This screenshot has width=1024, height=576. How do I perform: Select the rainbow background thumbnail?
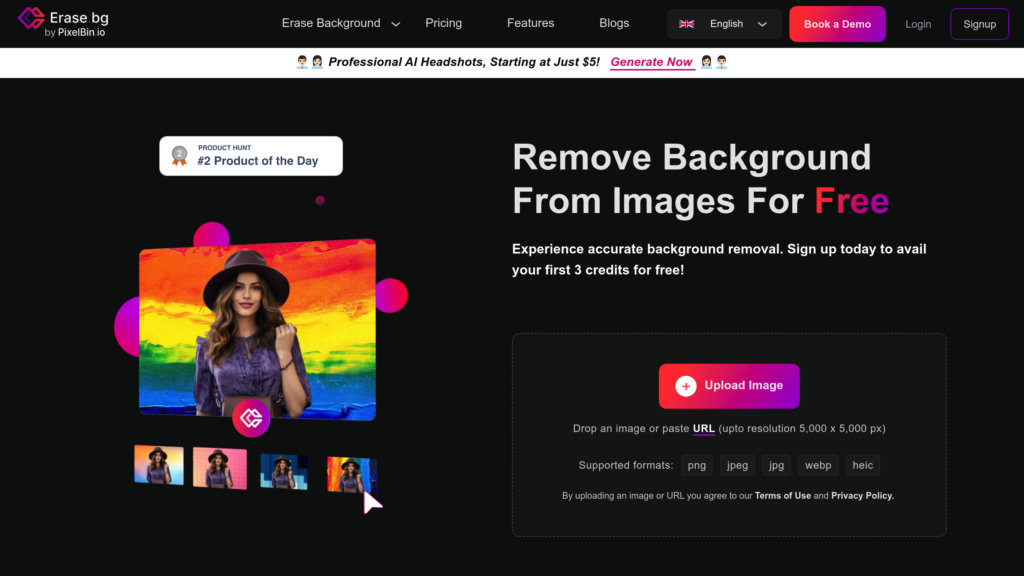349,474
